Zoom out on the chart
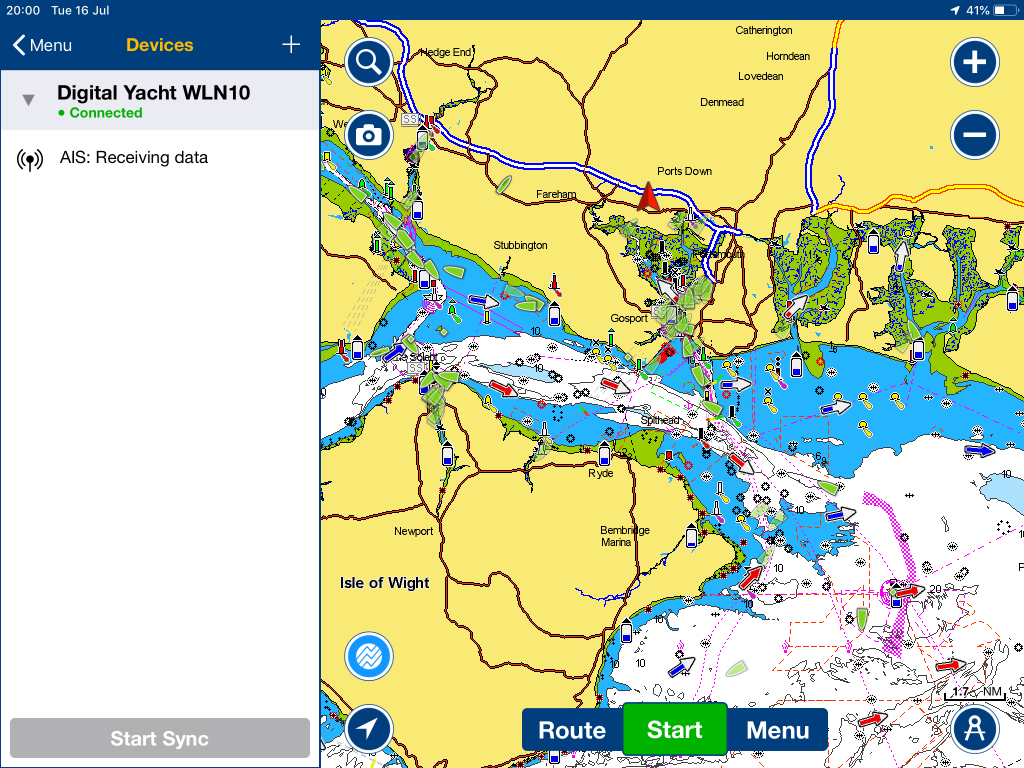 coord(974,134)
